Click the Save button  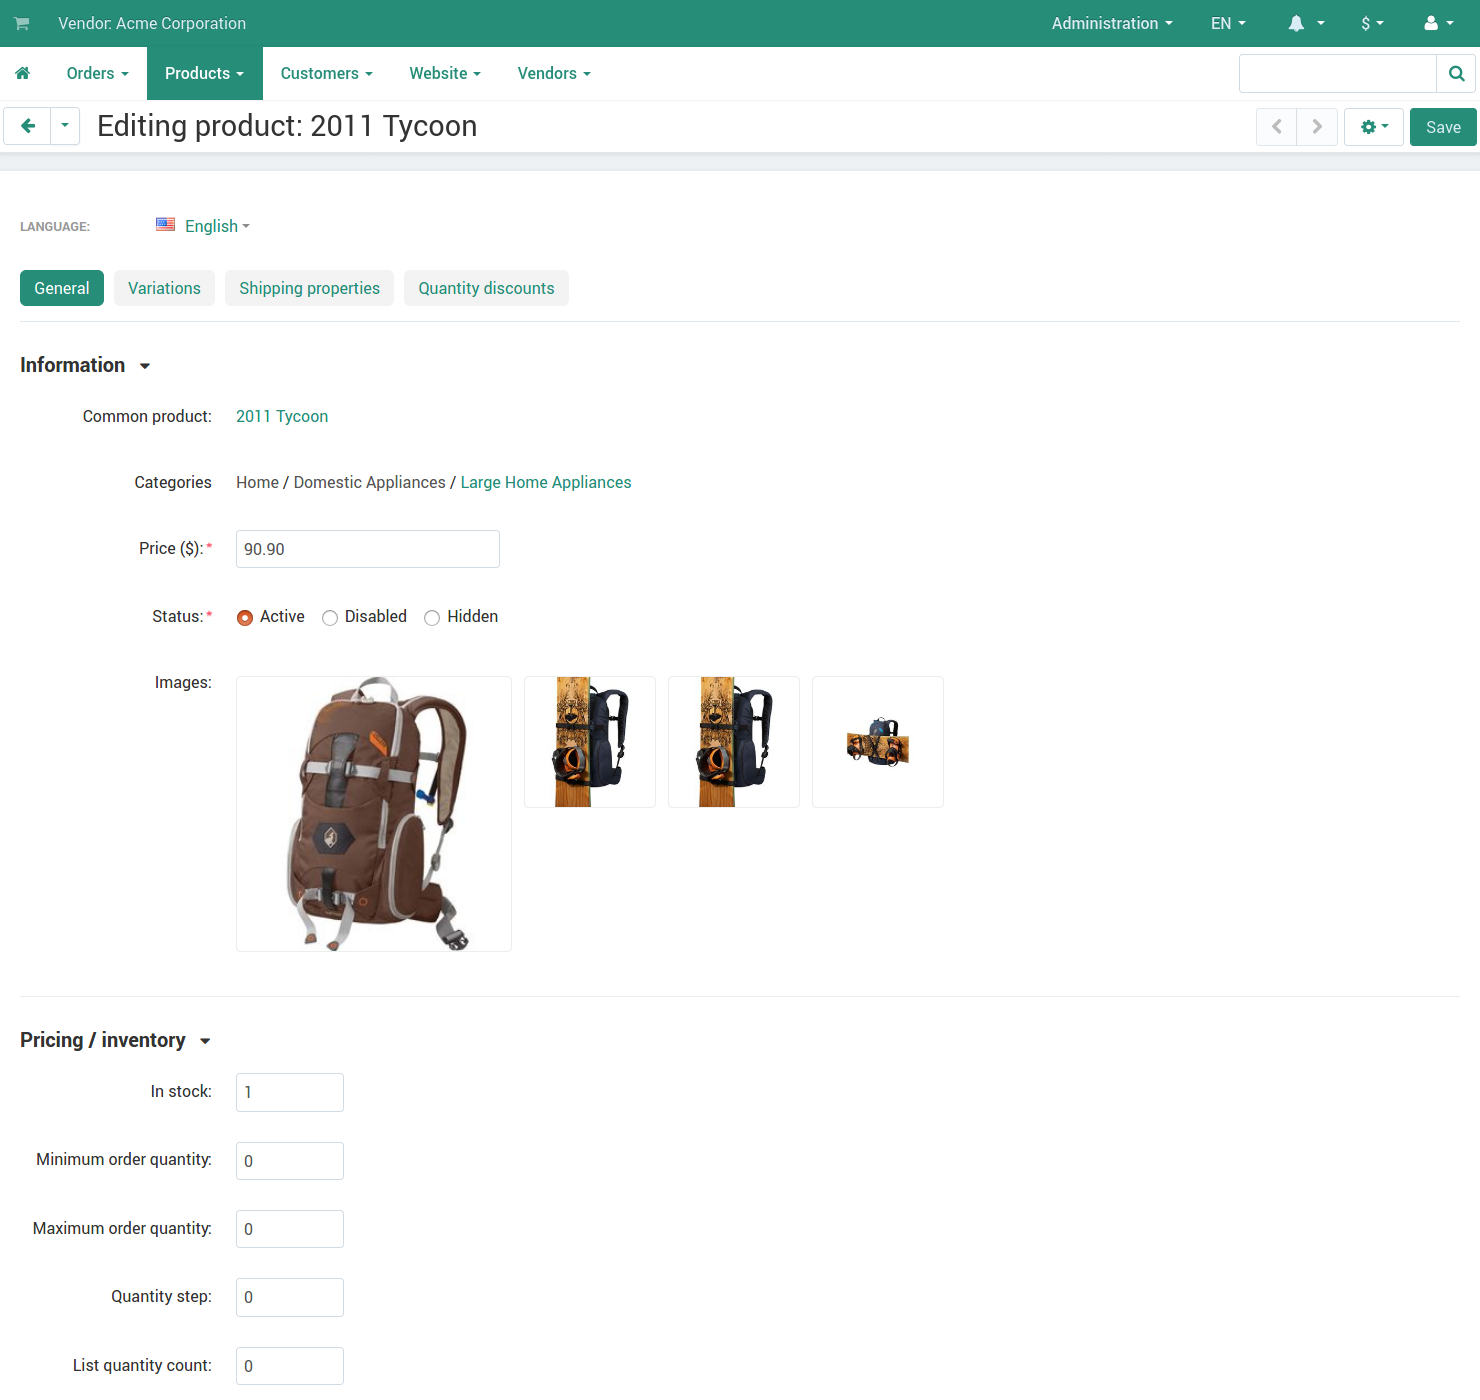click(1443, 127)
